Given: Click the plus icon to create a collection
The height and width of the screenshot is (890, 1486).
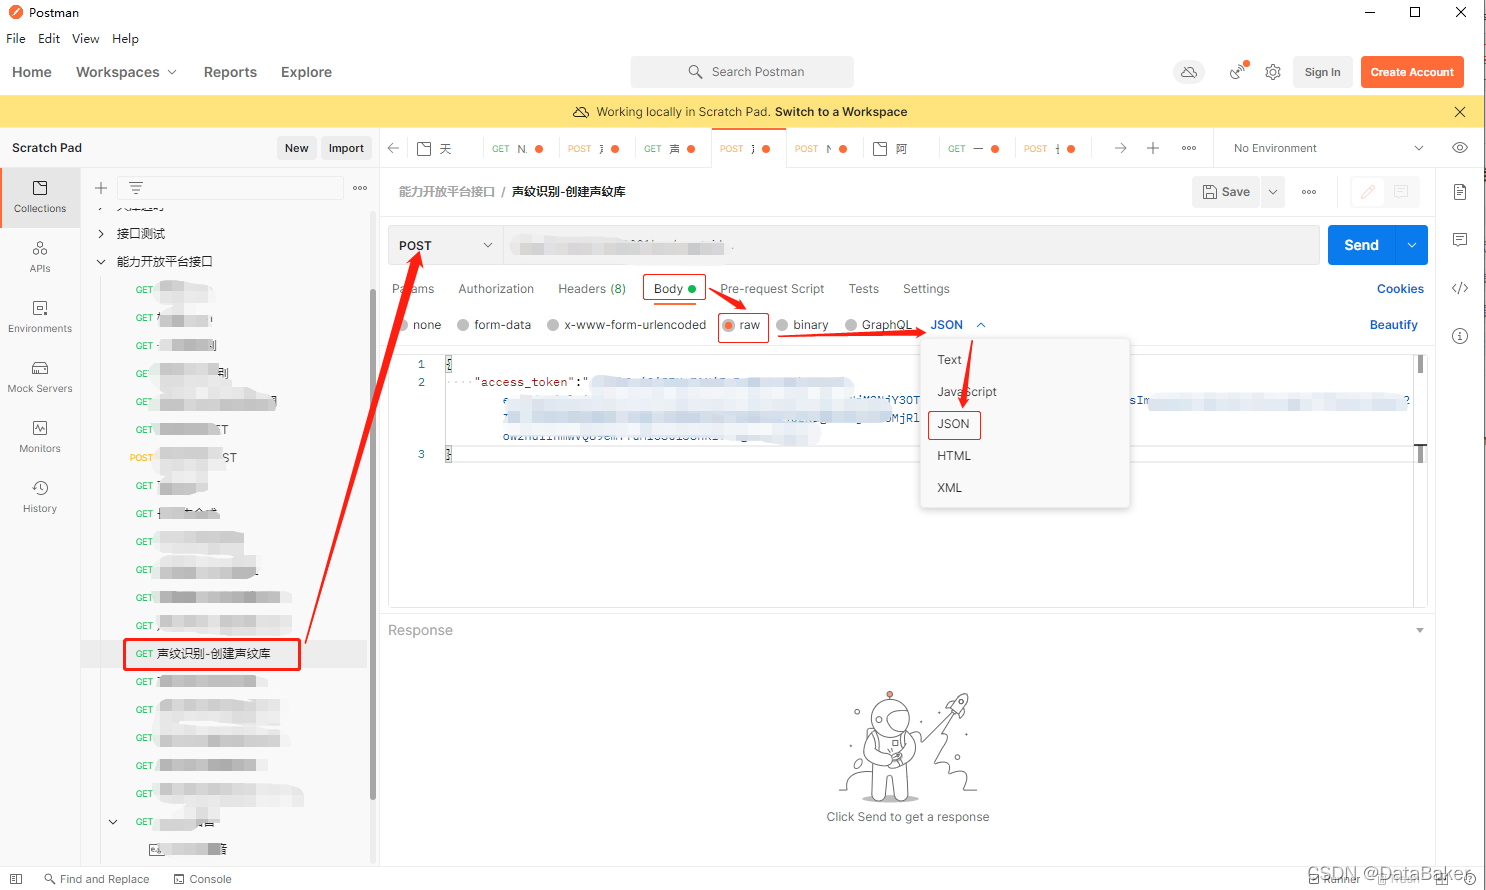Looking at the screenshot, I should 100,188.
